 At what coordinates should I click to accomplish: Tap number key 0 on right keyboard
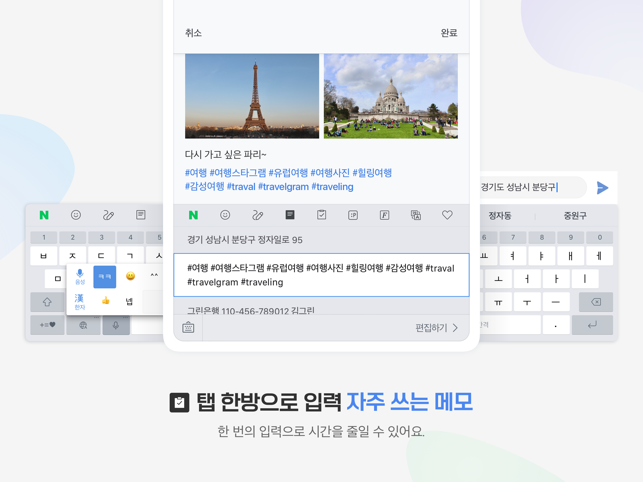pos(600,237)
